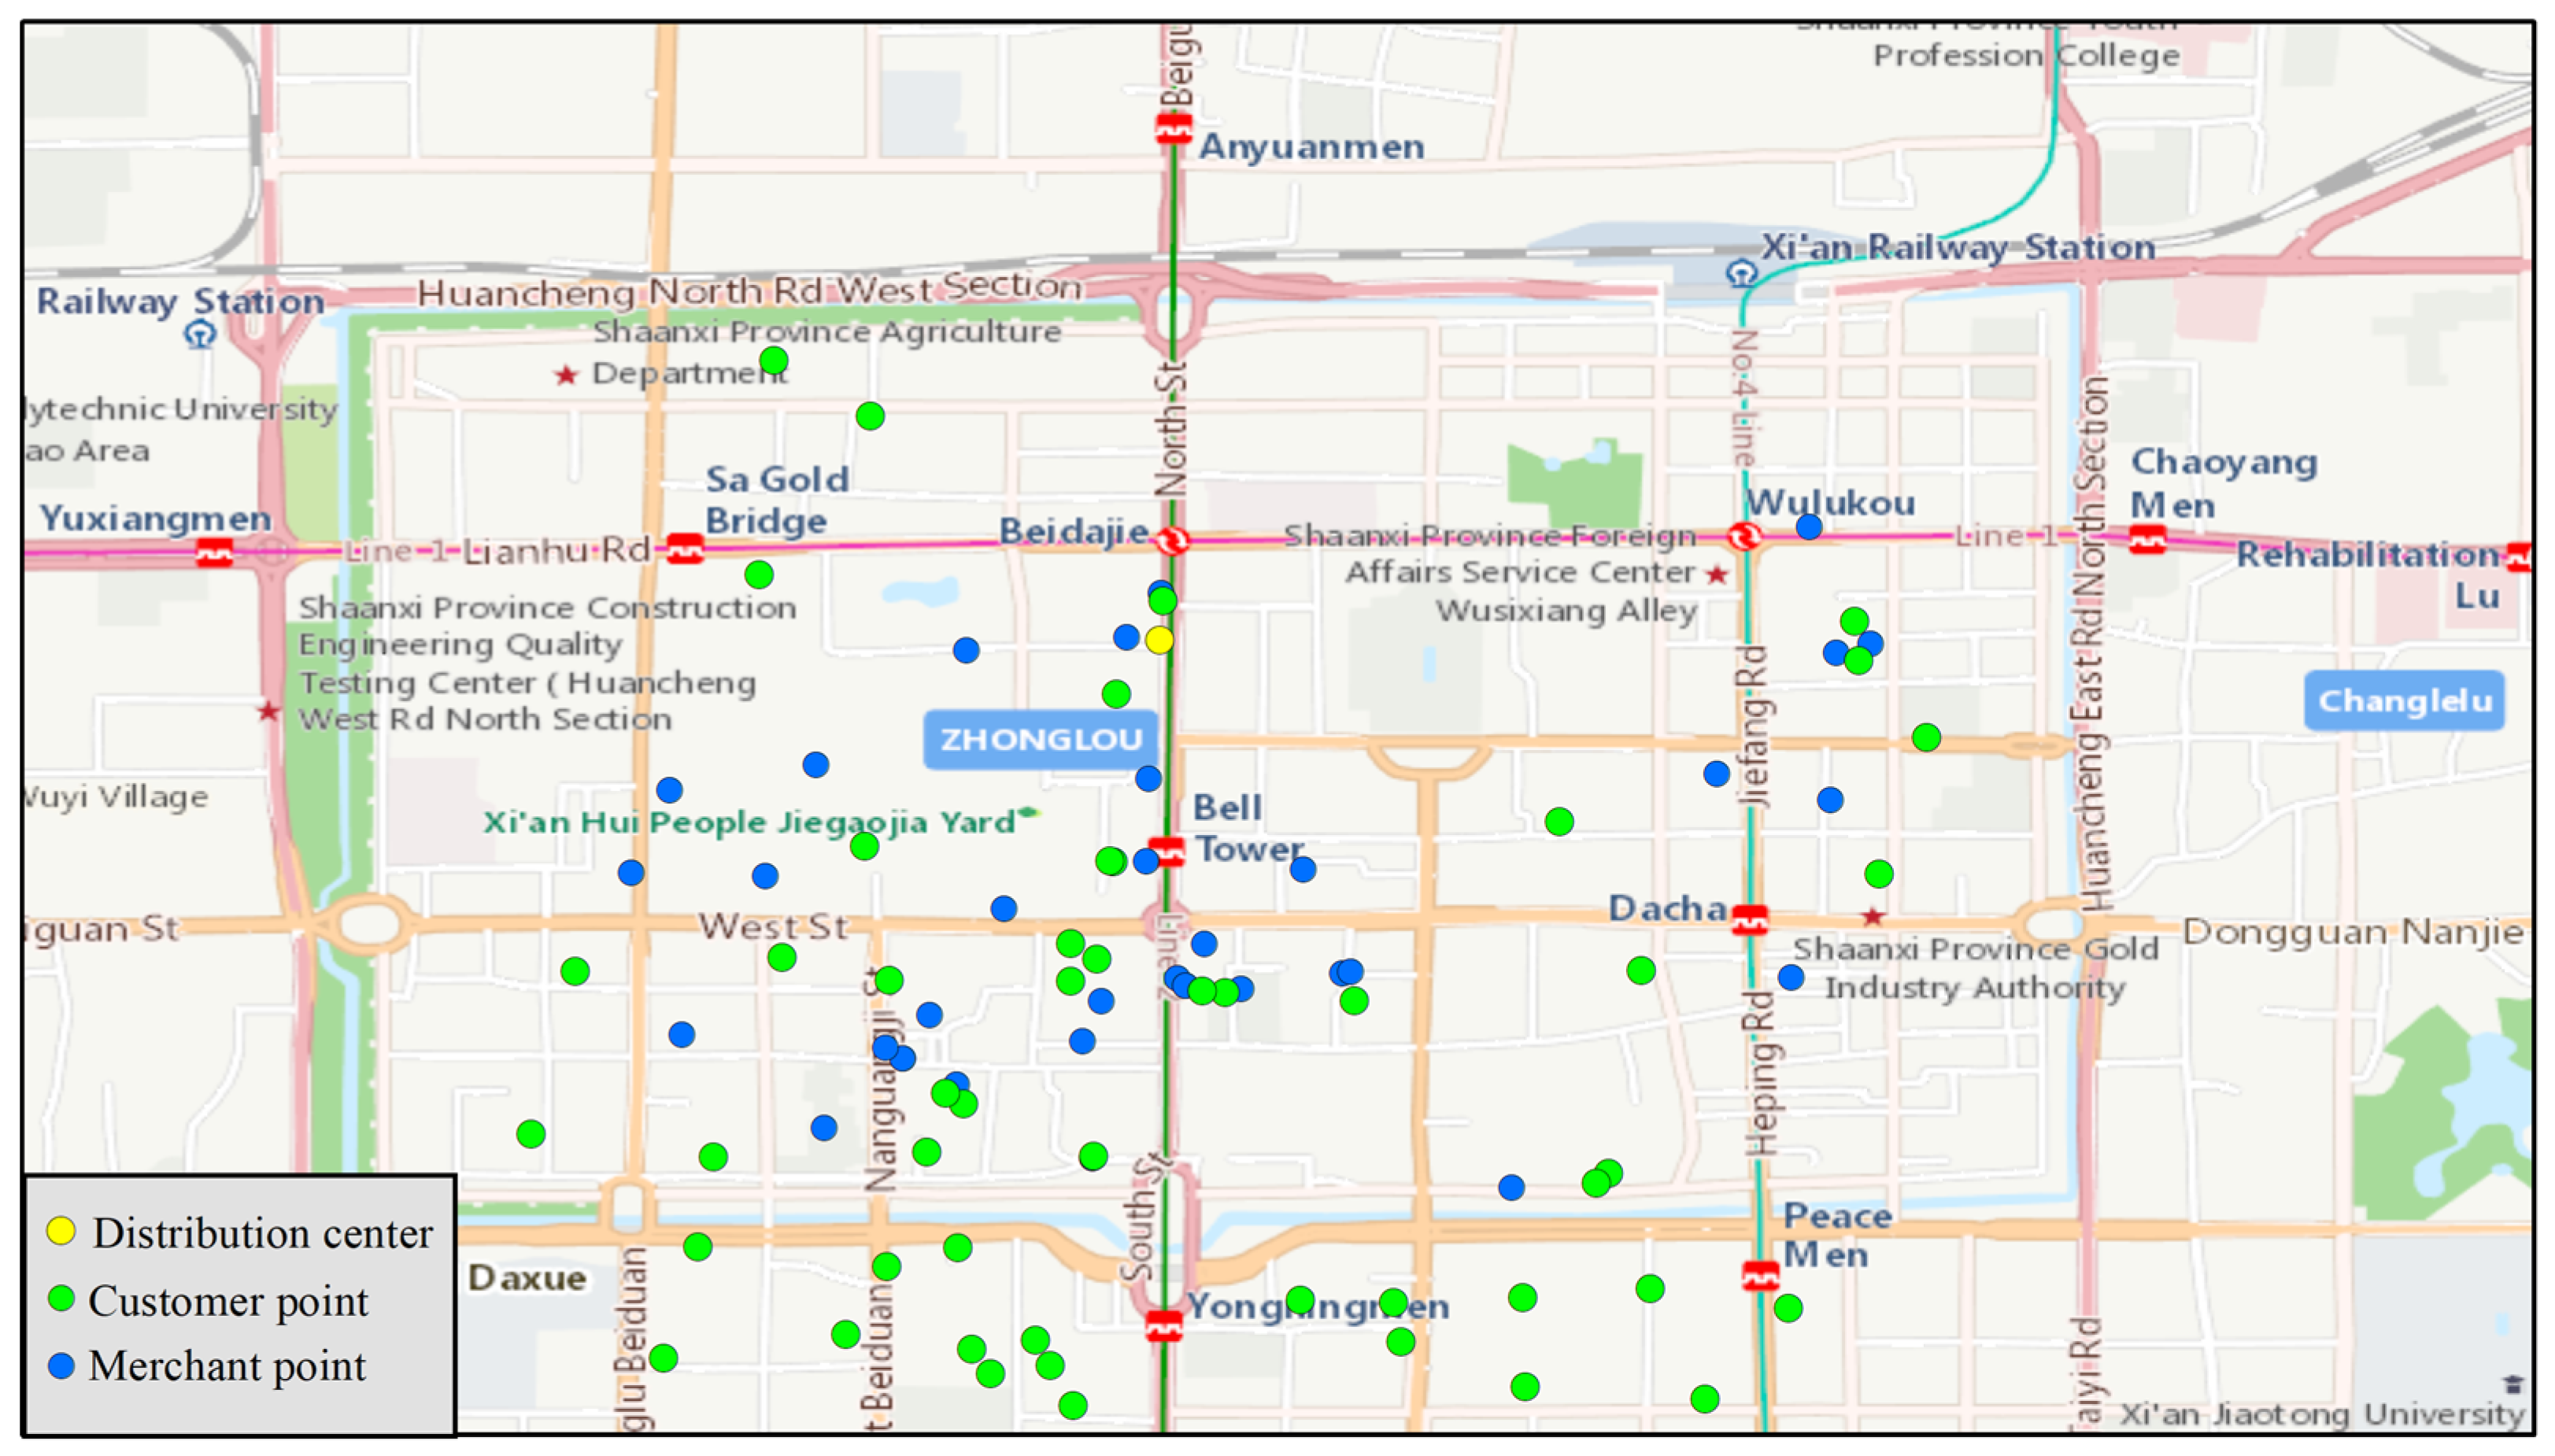Click blue Merchant point legend swatch
The image size is (2555, 1456).
[61, 1365]
